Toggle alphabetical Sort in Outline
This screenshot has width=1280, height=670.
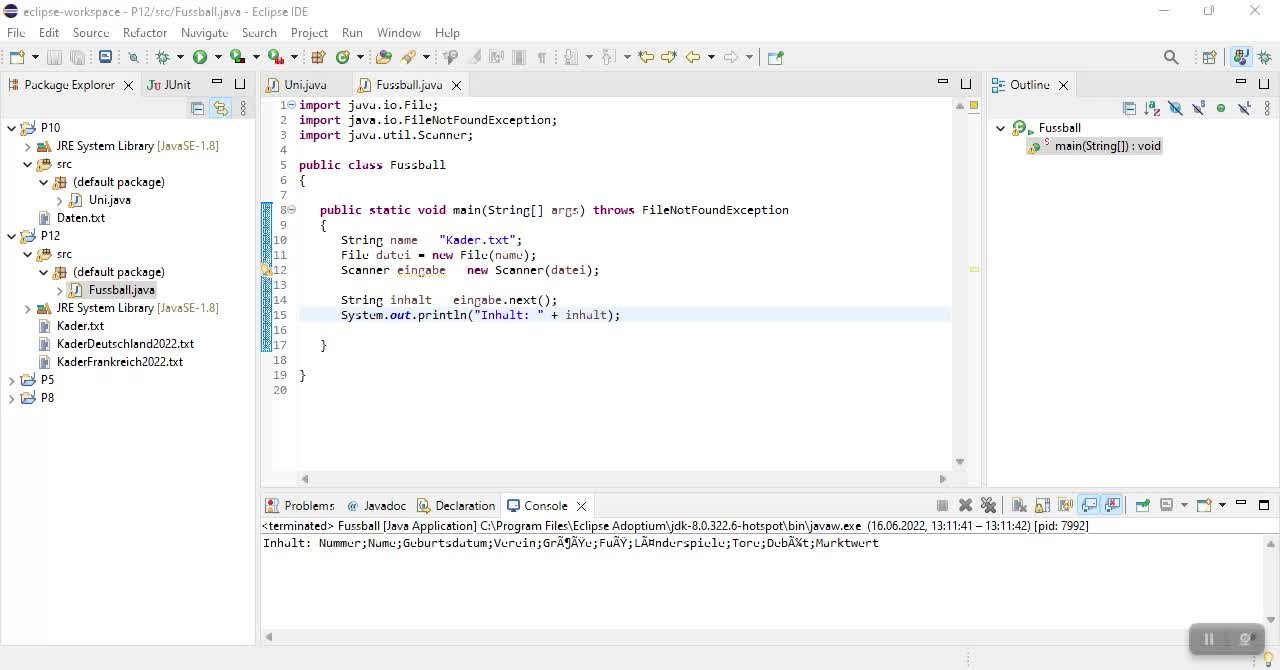click(x=1152, y=108)
